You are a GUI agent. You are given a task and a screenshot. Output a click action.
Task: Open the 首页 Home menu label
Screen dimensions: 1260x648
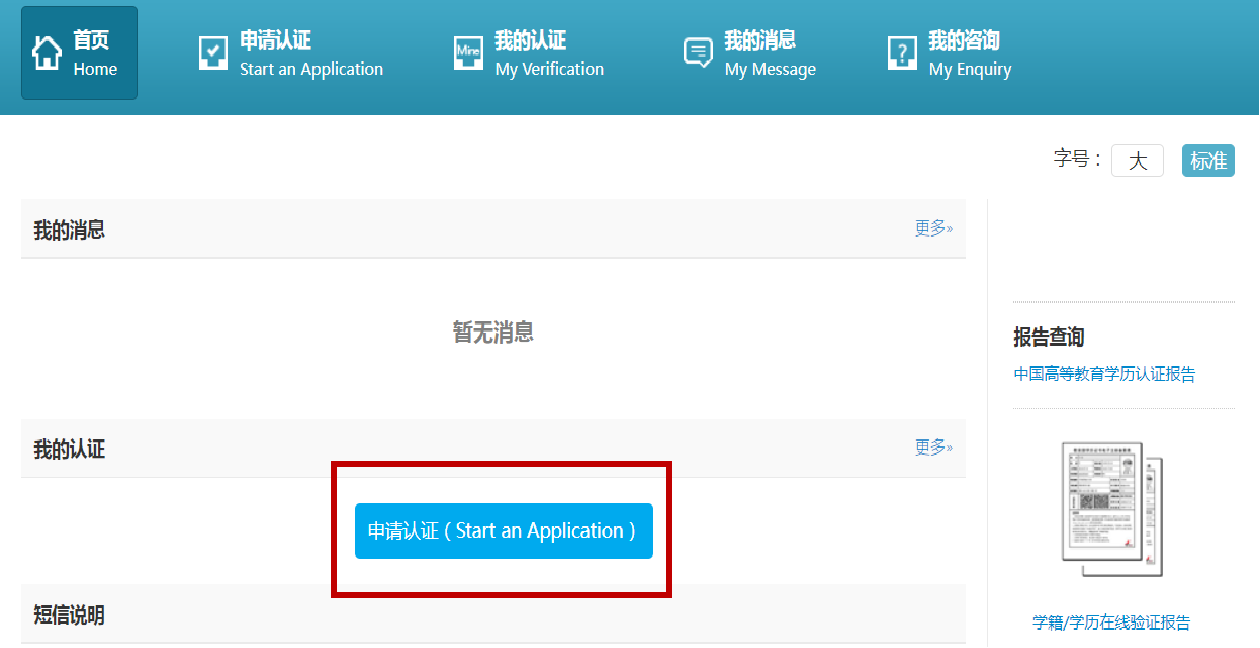(x=95, y=54)
